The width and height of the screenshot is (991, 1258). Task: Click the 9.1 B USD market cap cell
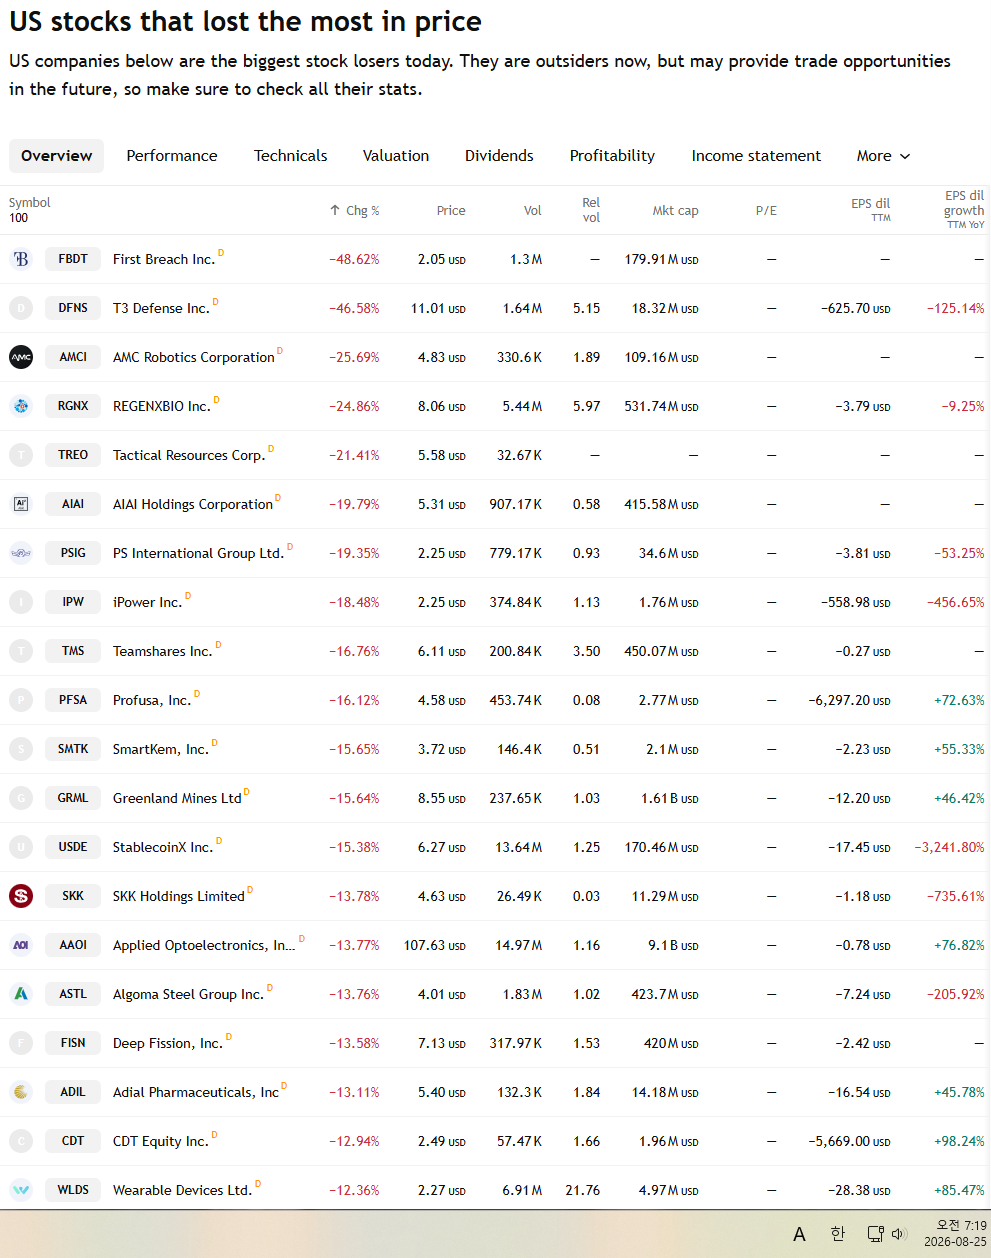point(673,945)
